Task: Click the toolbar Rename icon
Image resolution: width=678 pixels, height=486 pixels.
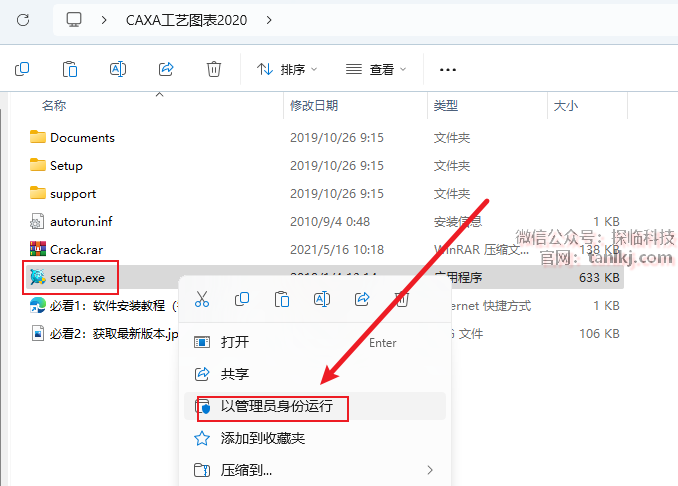Action: (118, 69)
